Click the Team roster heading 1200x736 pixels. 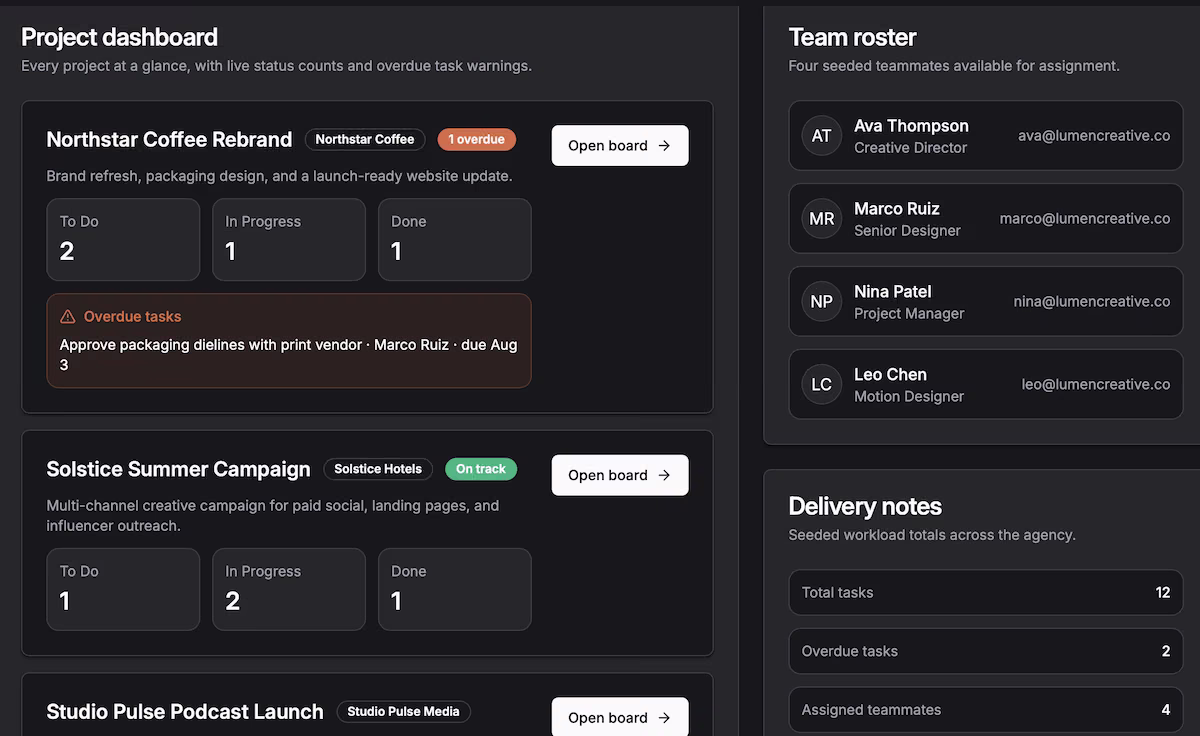coord(852,37)
